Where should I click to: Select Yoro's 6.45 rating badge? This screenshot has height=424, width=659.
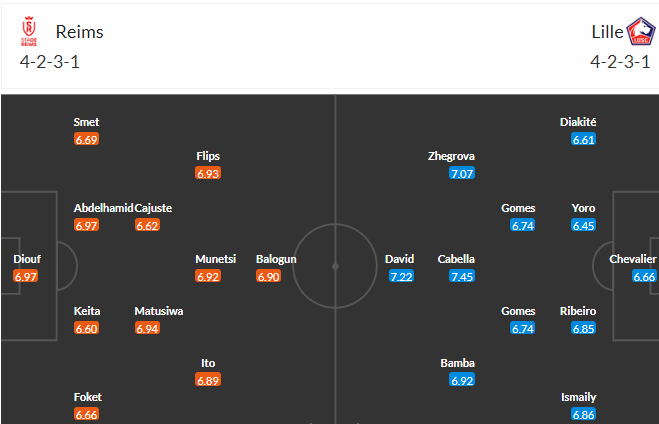(584, 226)
